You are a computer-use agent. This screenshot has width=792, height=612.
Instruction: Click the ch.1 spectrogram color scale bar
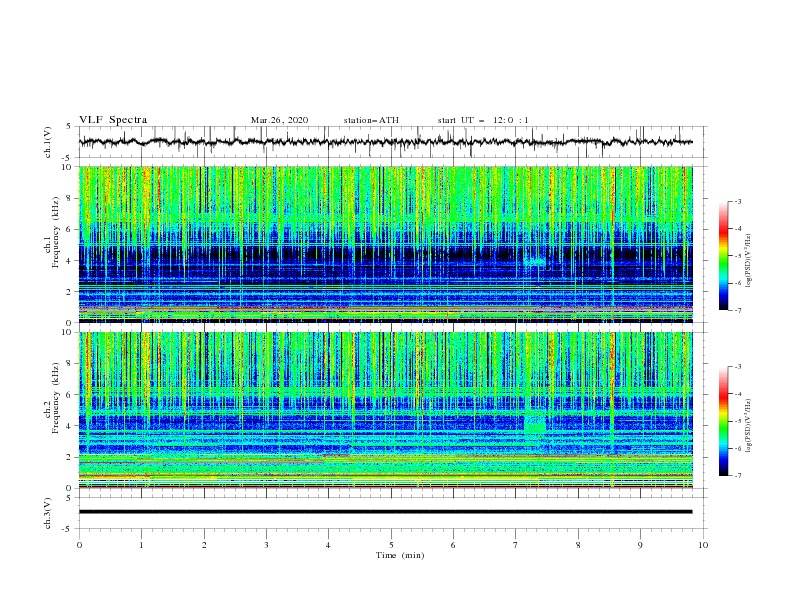[724, 256]
